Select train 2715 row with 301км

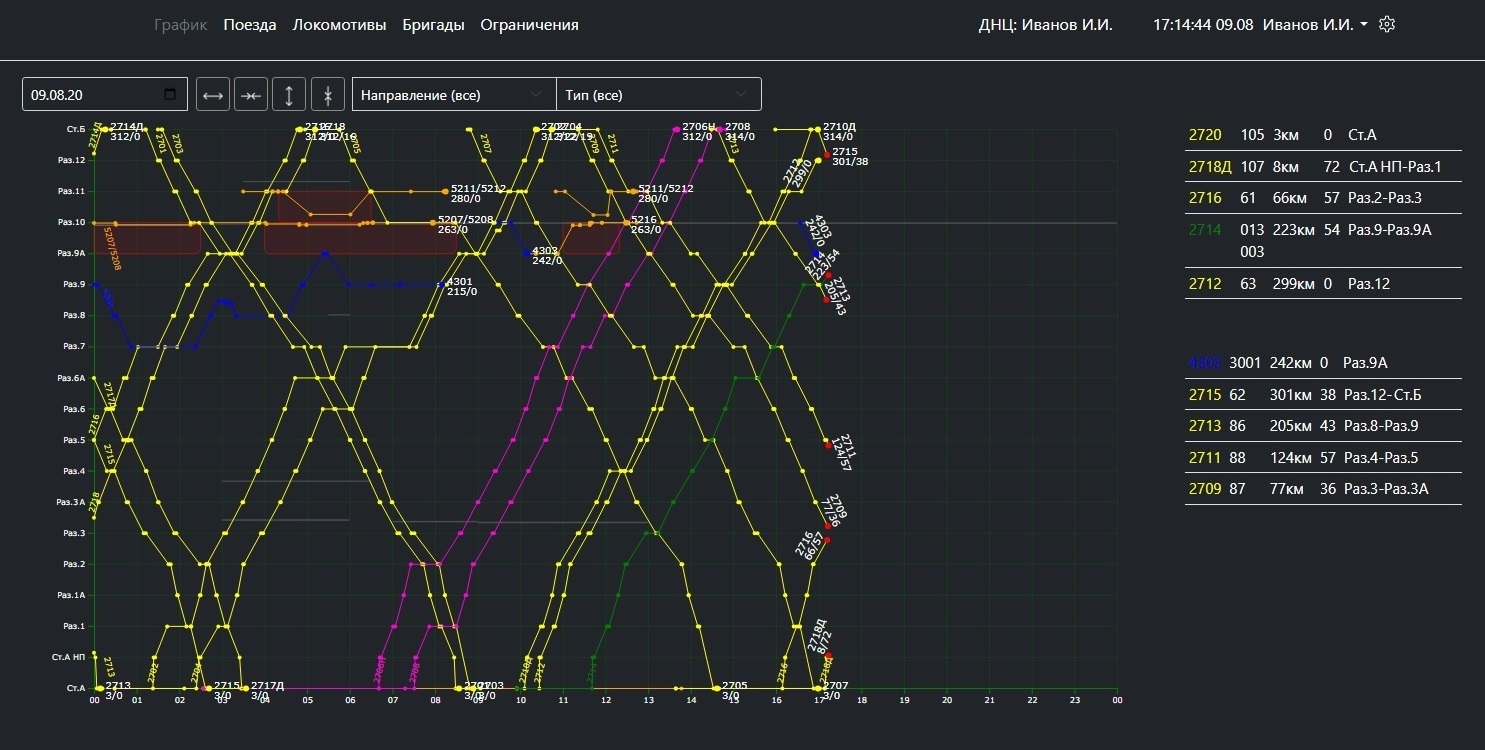[x=1323, y=394]
